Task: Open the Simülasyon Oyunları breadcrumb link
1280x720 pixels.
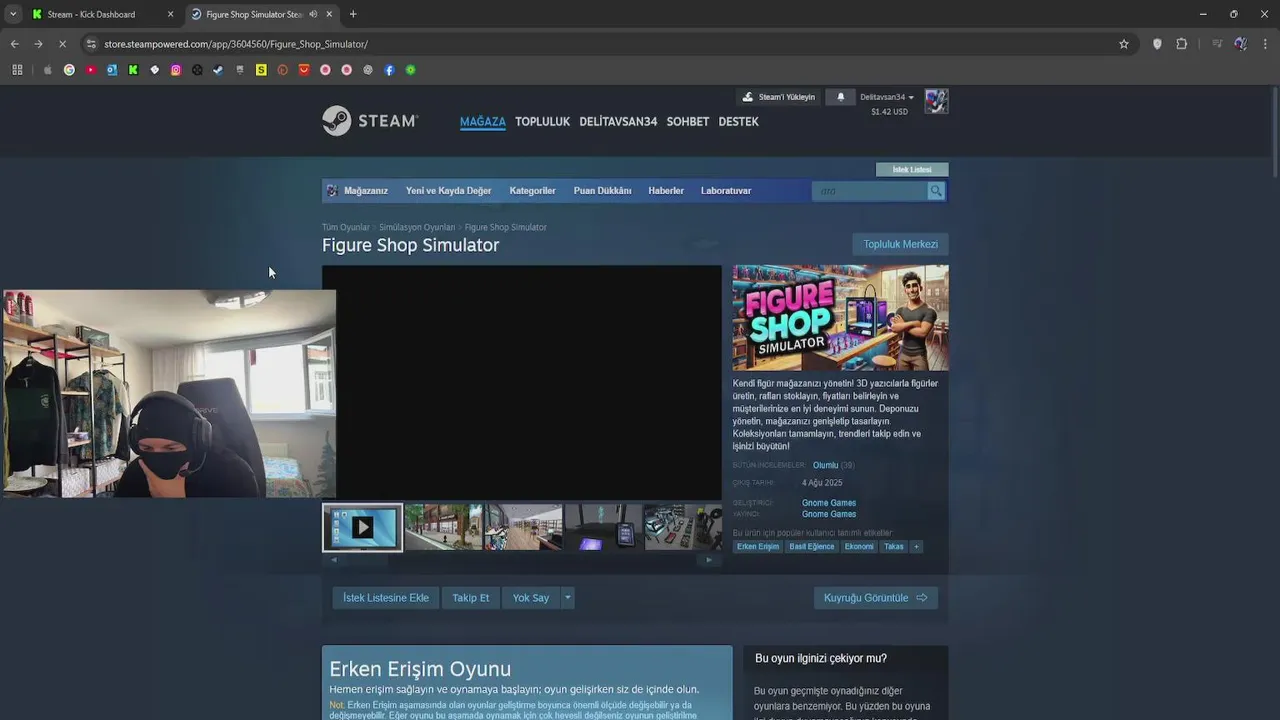Action: point(417,227)
